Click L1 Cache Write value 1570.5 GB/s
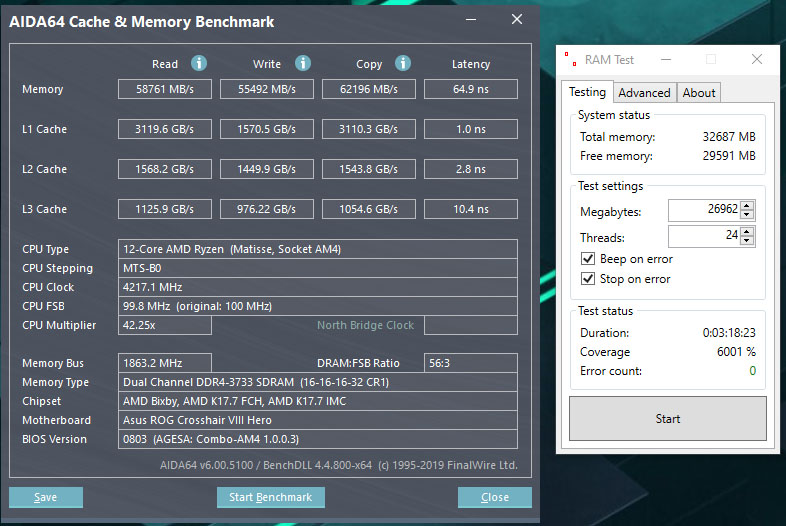Image resolution: width=786 pixels, height=526 pixels. pos(267,129)
